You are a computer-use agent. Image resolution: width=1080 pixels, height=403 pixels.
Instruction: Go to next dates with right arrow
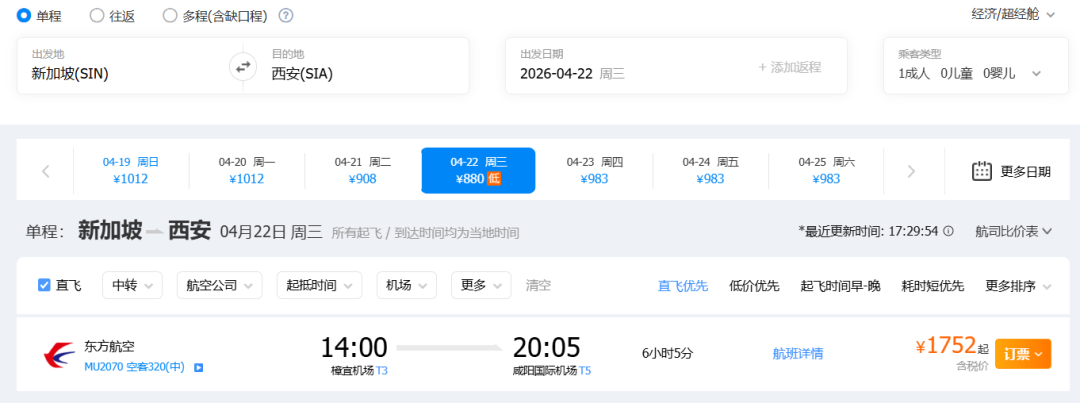[x=910, y=171]
